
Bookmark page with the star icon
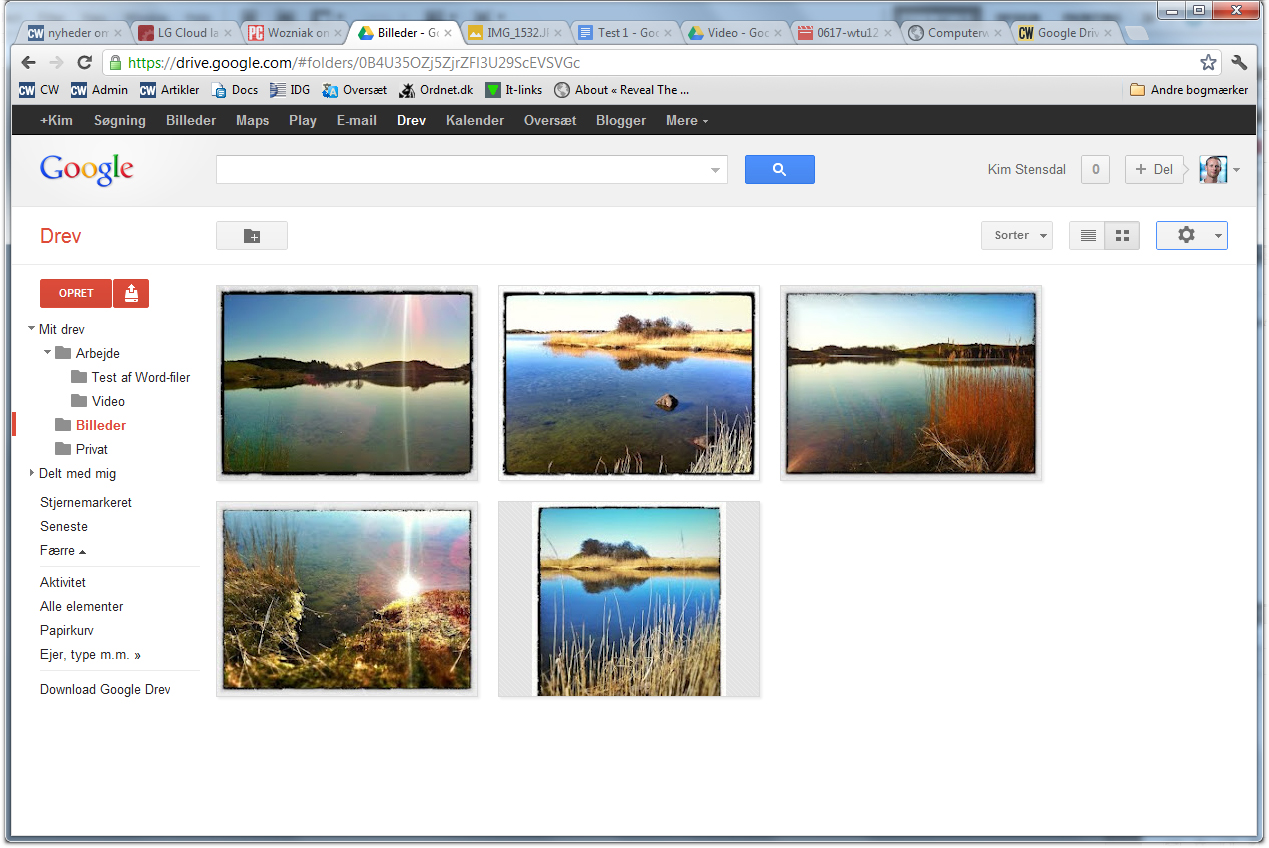coord(1208,62)
